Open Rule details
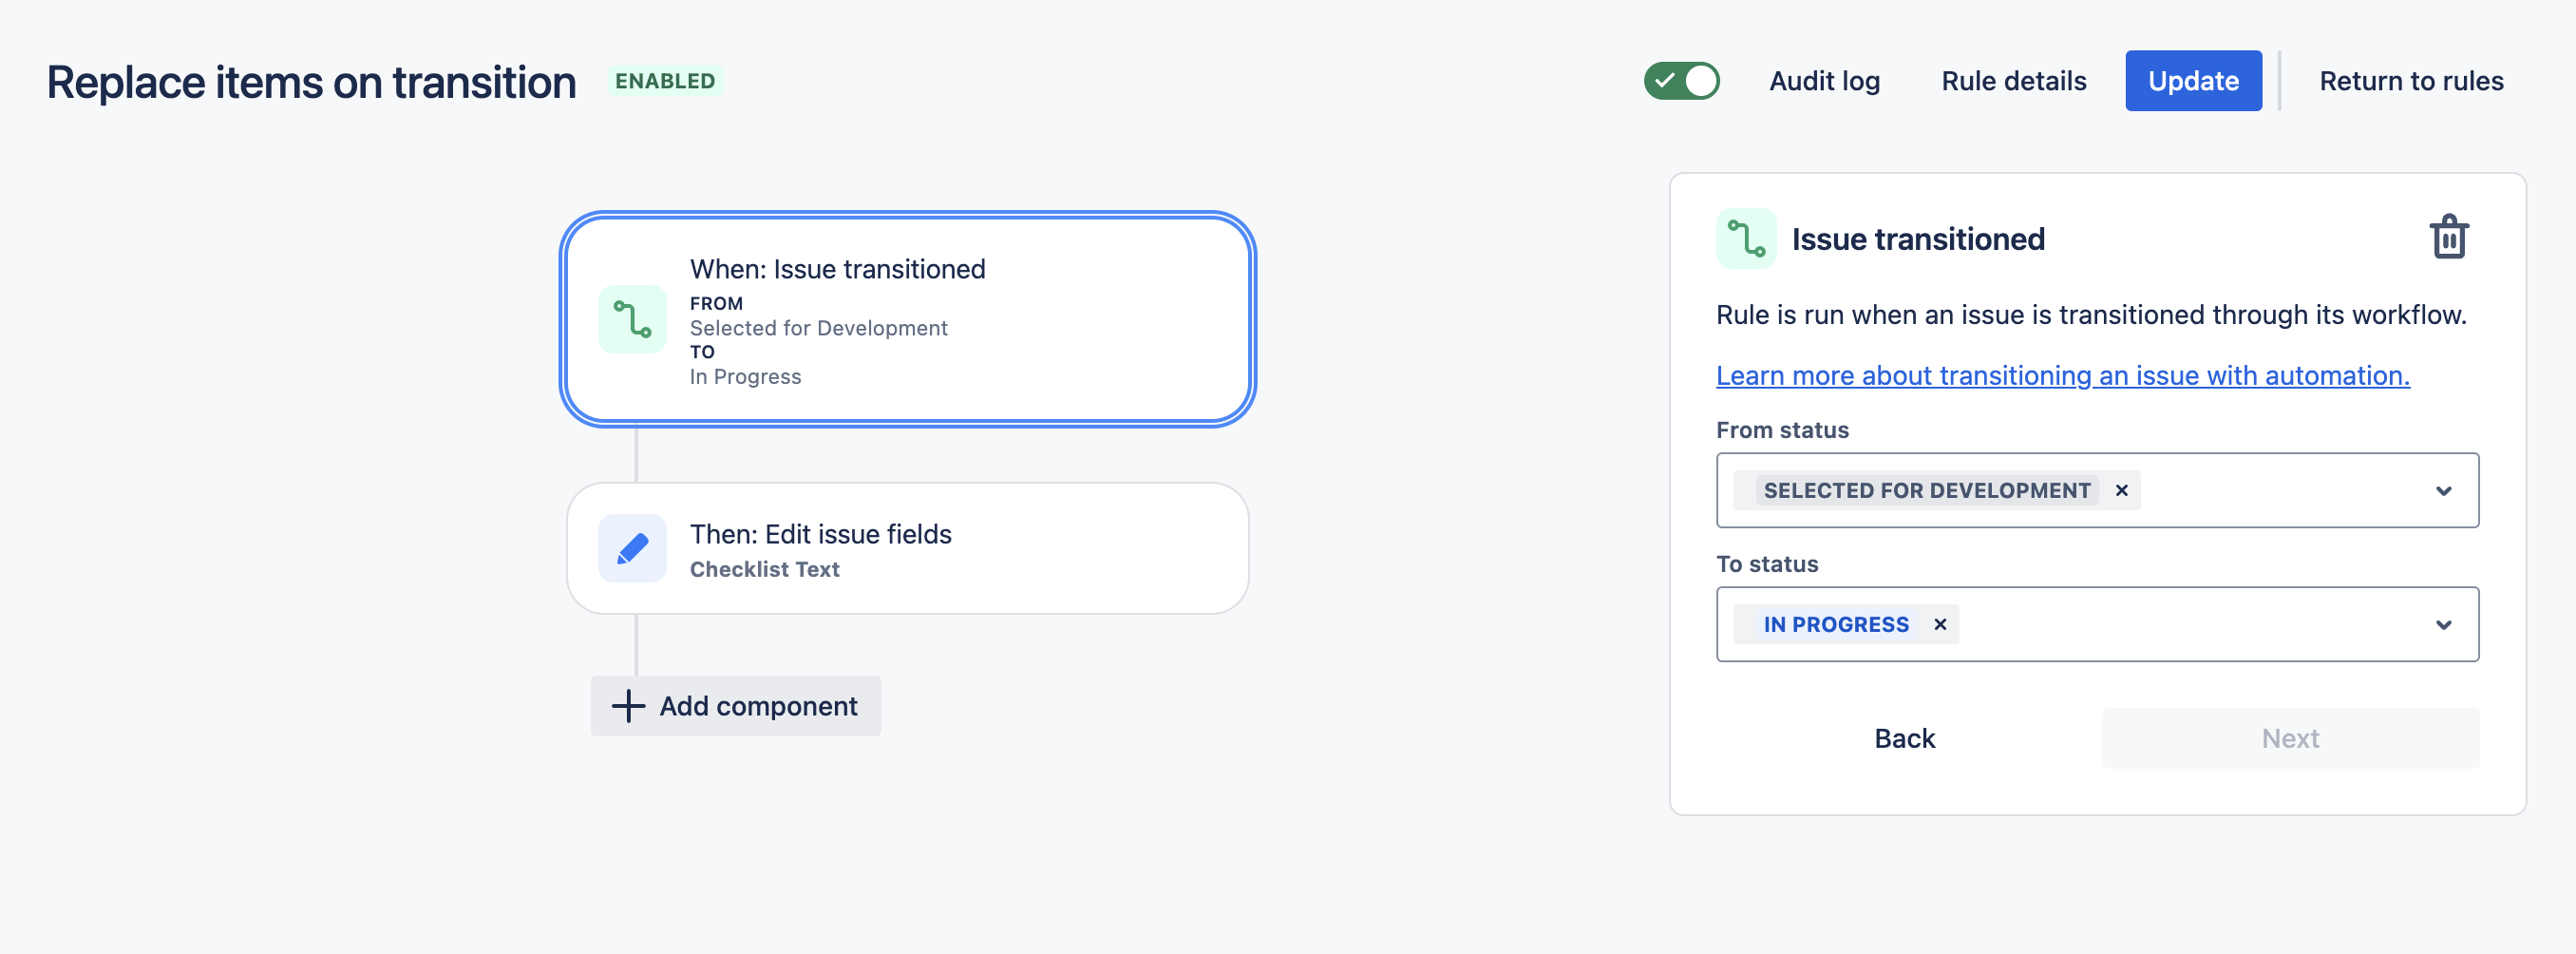Screen dimensions: 2576x954 2013,81
